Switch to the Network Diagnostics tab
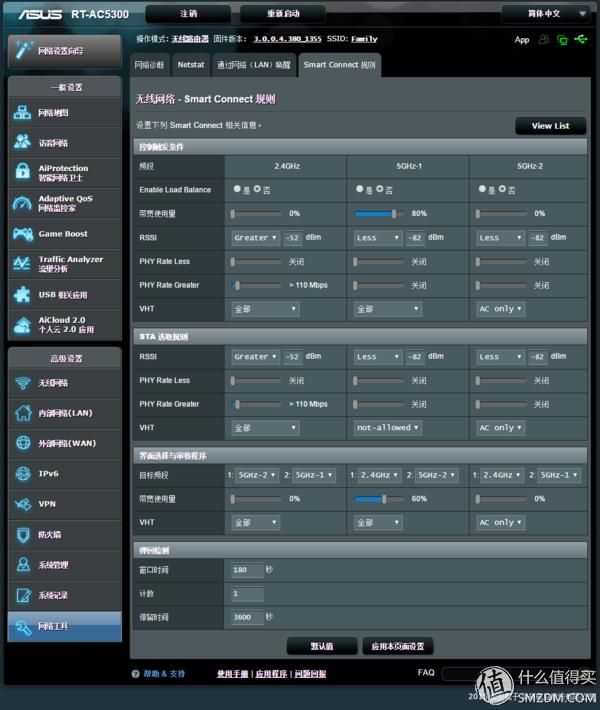The width and height of the screenshot is (600, 710). [x=149, y=65]
